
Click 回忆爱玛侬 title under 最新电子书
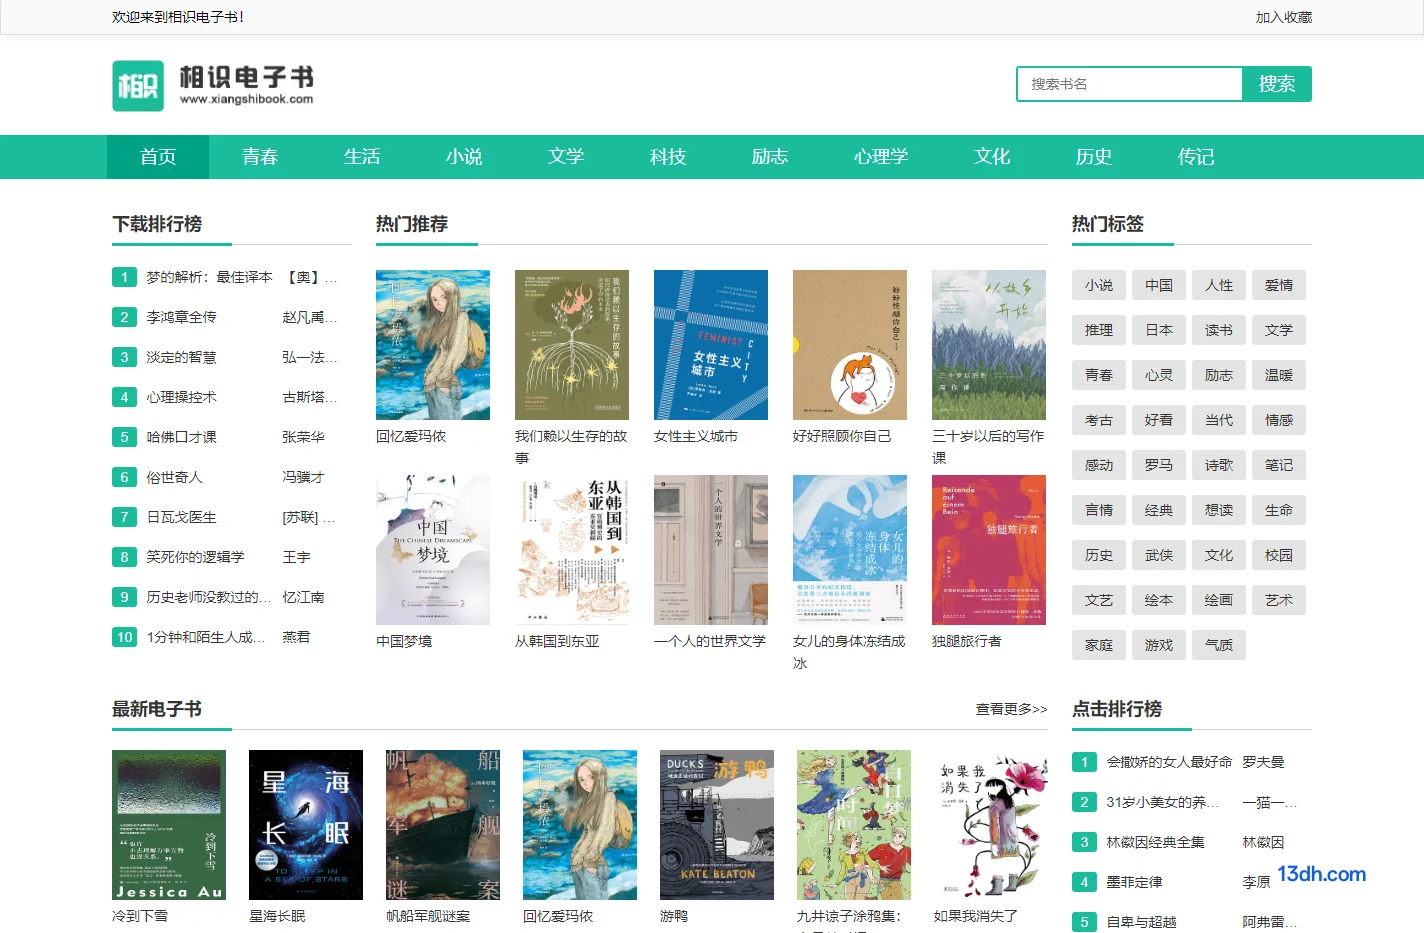(558, 916)
